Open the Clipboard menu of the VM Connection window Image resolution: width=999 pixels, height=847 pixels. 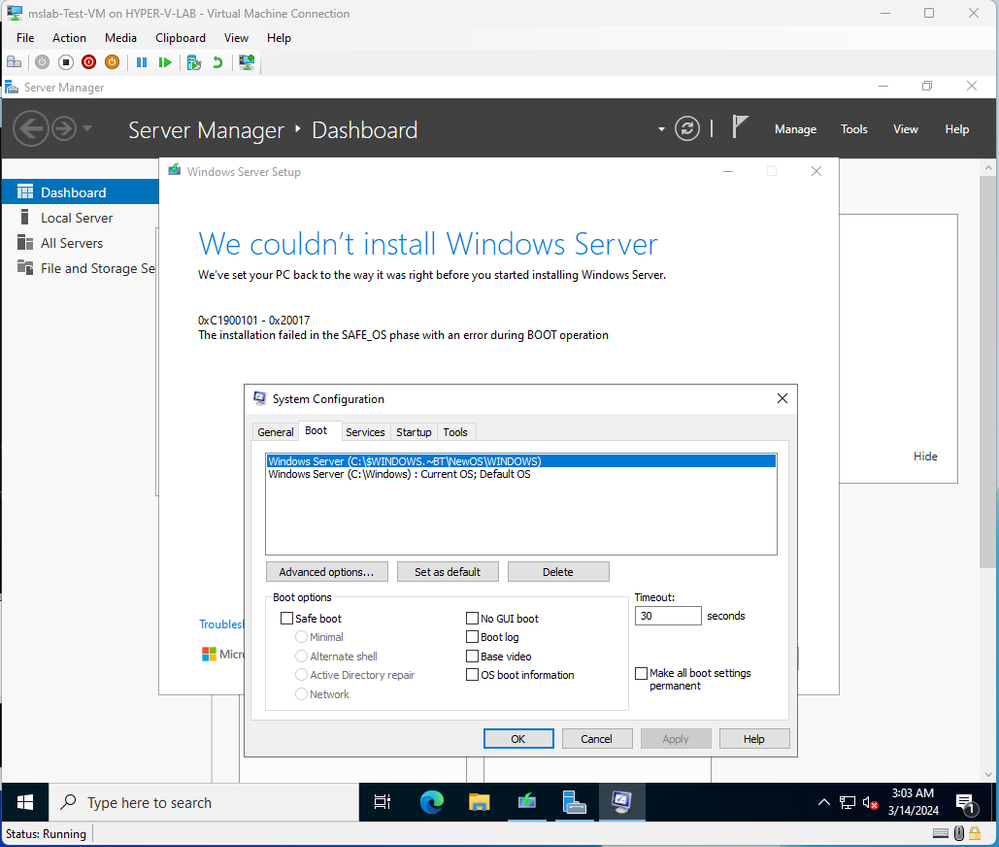(x=180, y=38)
